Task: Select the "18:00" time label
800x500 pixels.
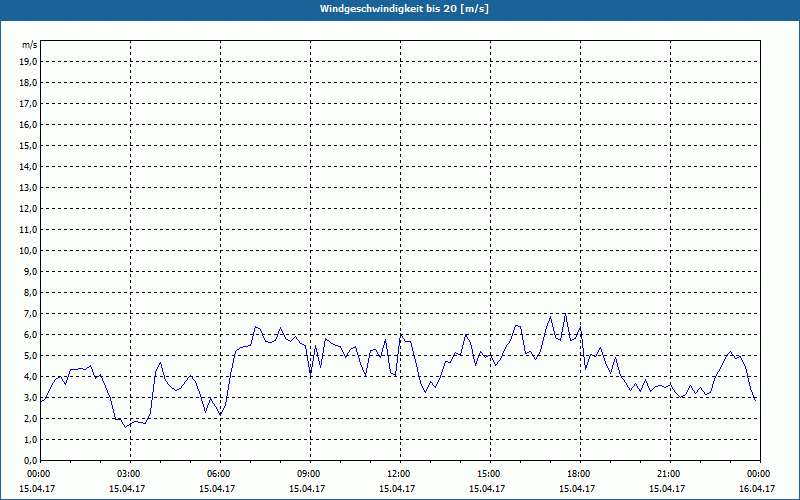Action: click(x=579, y=474)
